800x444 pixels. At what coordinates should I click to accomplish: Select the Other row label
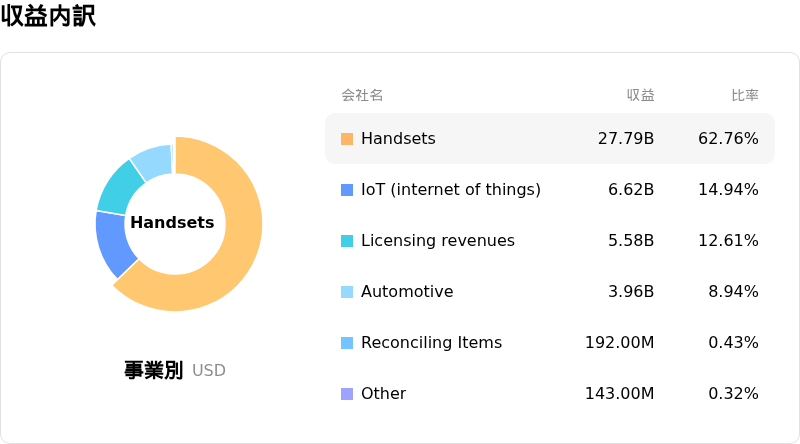click(383, 394)
